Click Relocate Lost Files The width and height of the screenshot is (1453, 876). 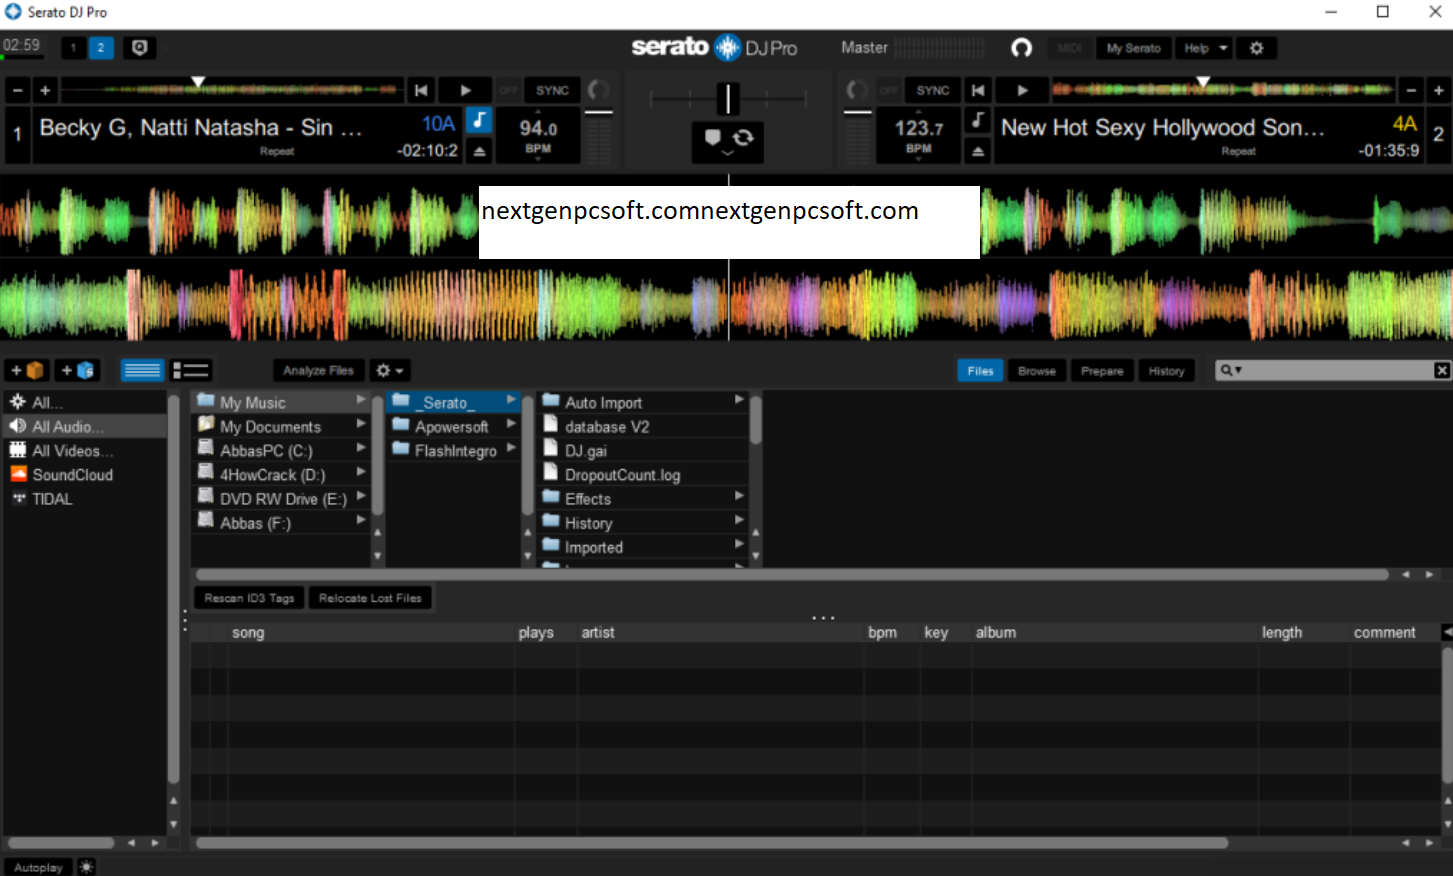(x=370, y=597)
